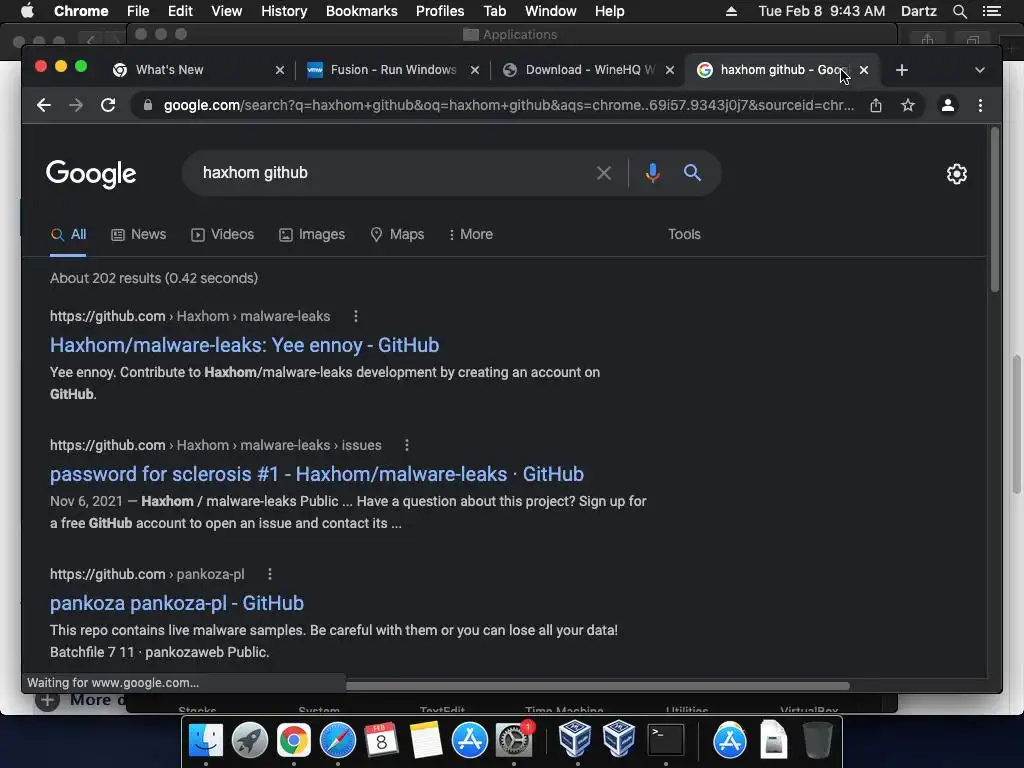Click the address bar URL
Viewport: 1024px width, 768px height.
tap(509, 105)
